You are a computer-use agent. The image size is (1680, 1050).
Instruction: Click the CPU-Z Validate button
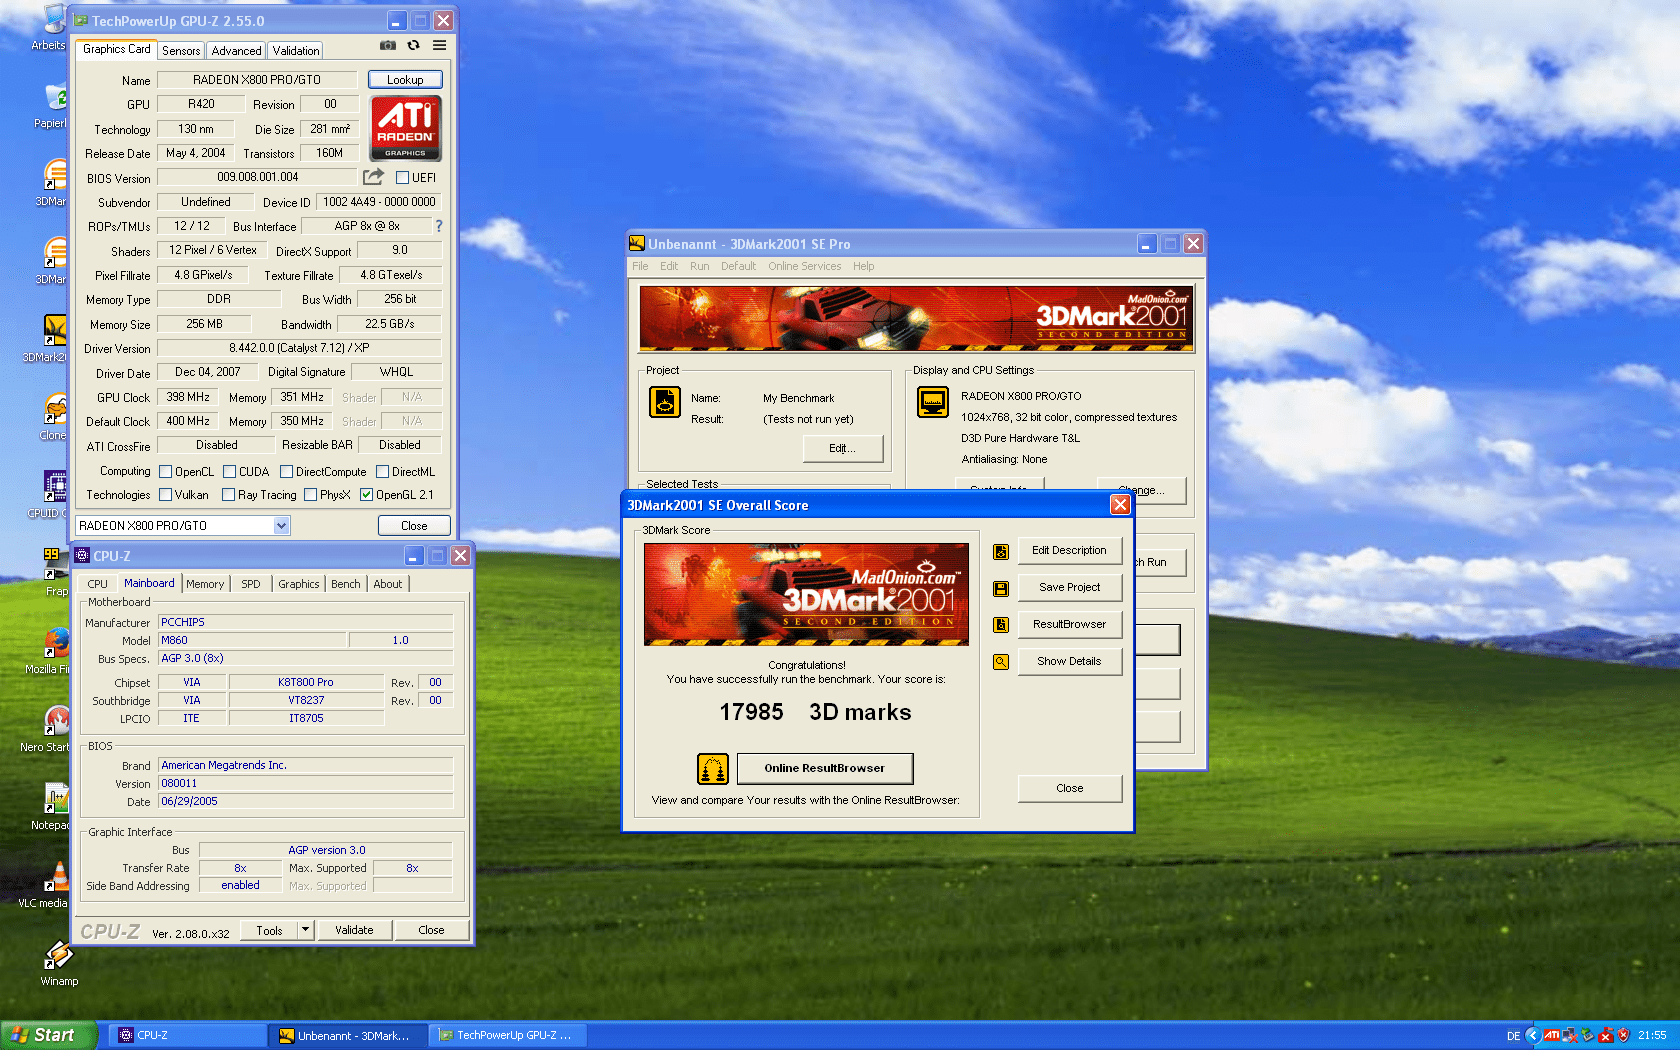coord(354,930)
